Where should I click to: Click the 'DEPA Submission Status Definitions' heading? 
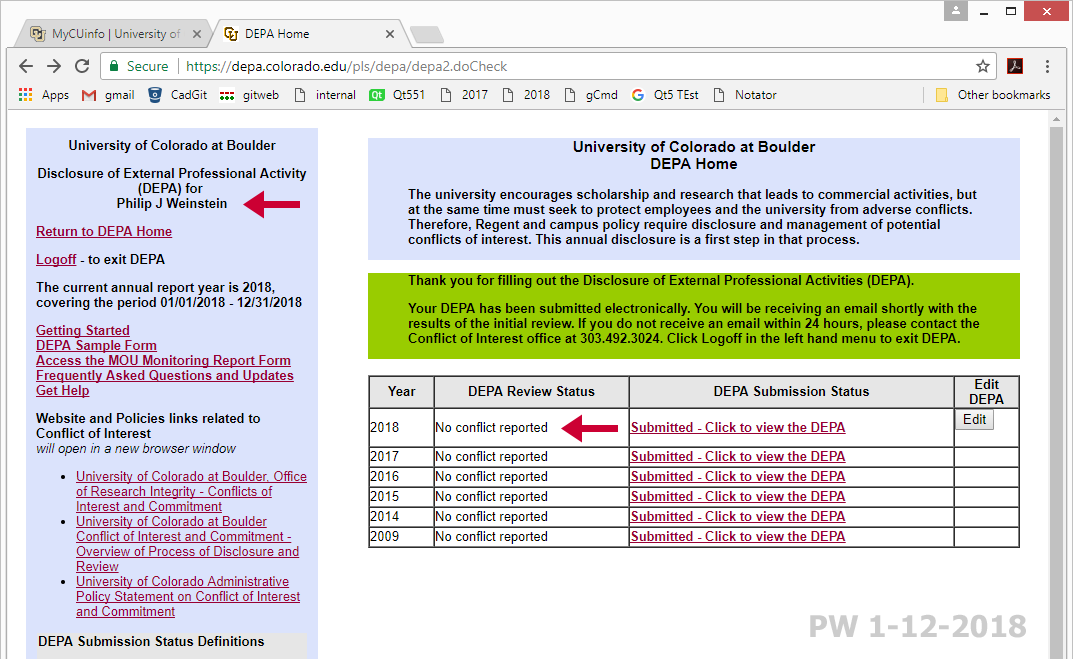[x=151, y=641]
